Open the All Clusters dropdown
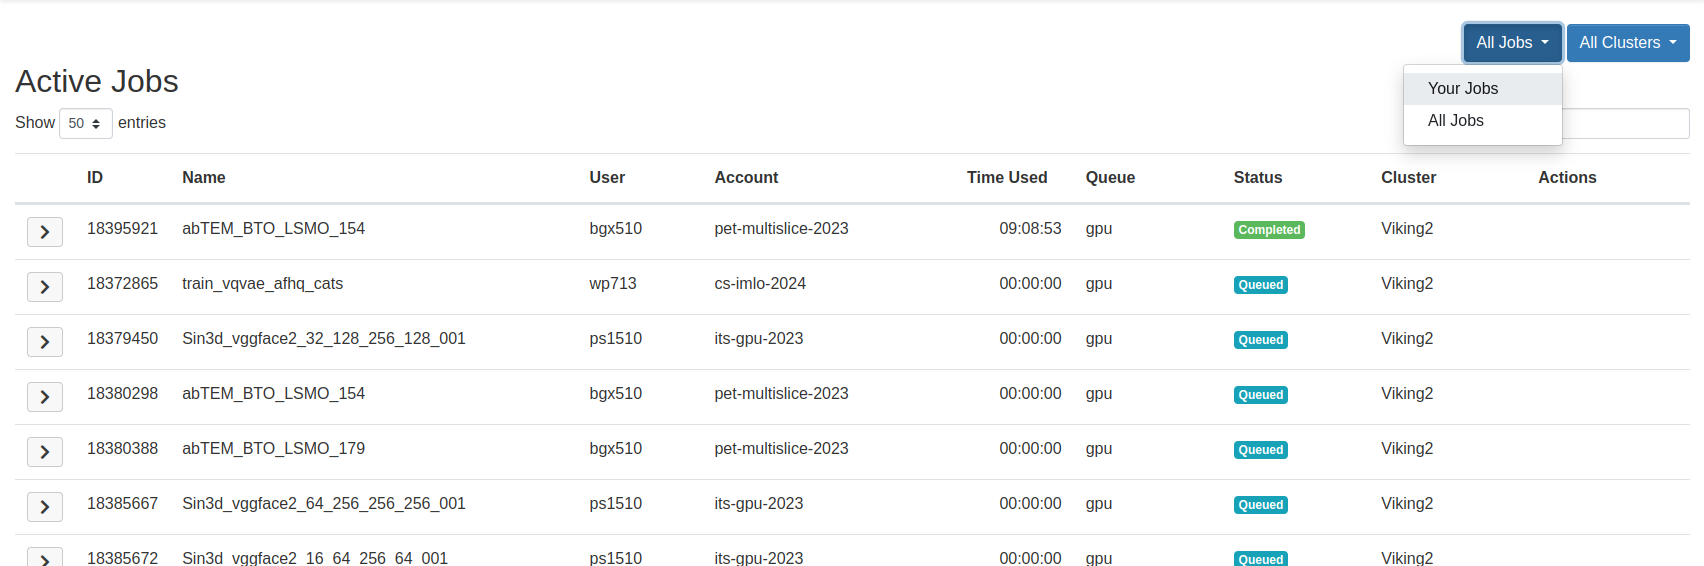This screenshot has width=1704, height=566. pos(1627,43)
